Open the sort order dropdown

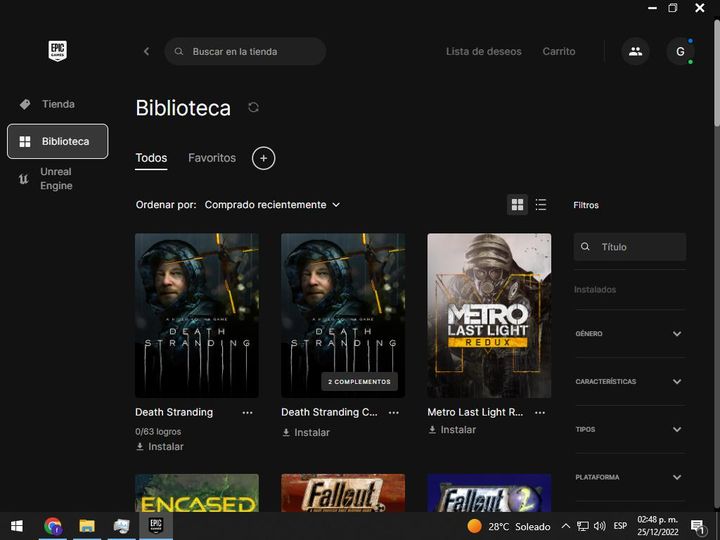[x=272, y=205]
